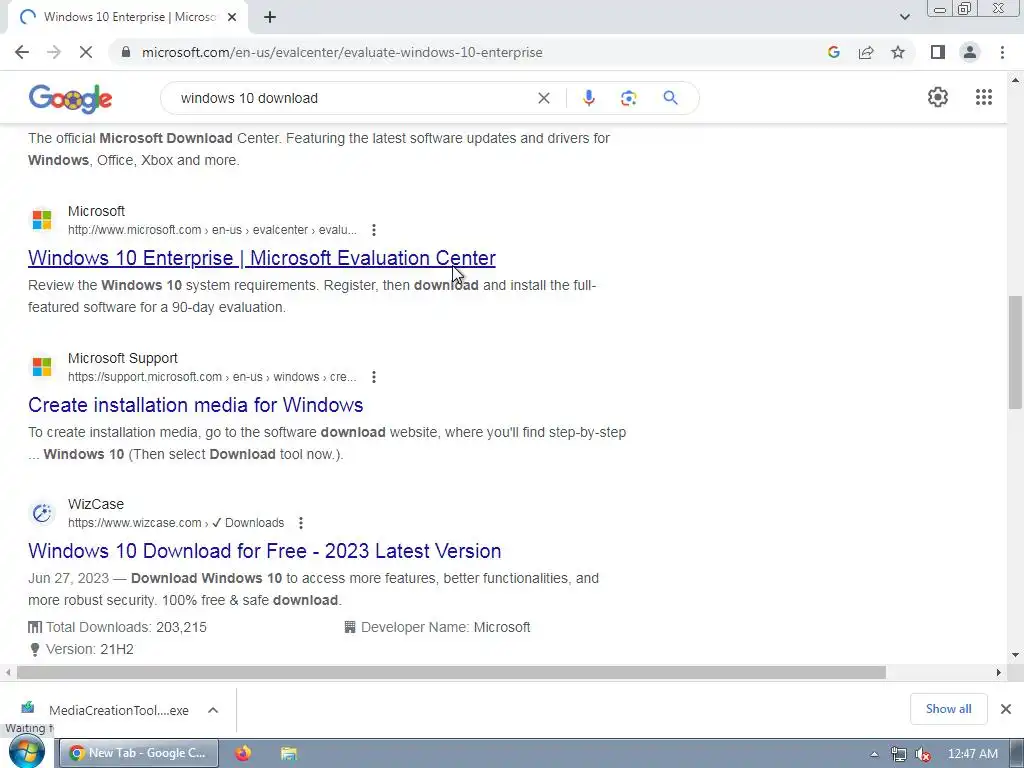
Task: Open the Windows Start menu
Action: (27, 752)
